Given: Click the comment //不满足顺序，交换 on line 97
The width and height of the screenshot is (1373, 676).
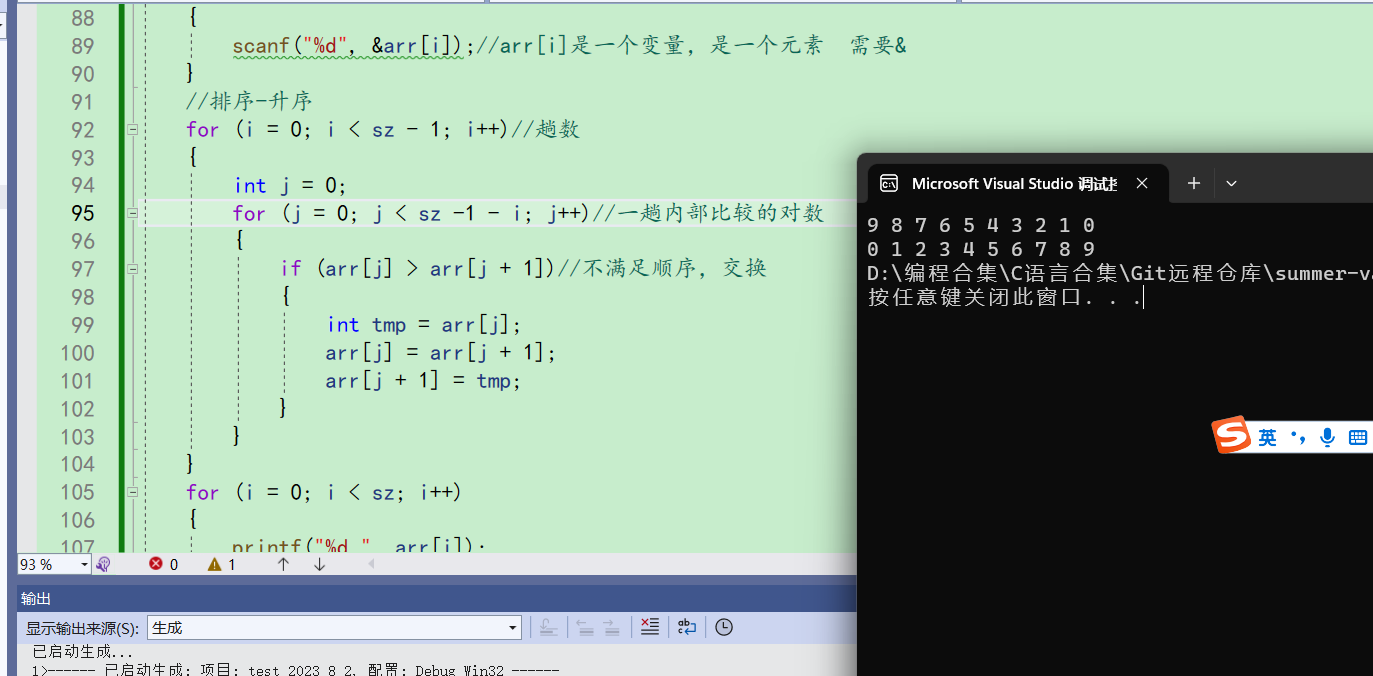Looking at the screenshot, I should click(662, 269).
